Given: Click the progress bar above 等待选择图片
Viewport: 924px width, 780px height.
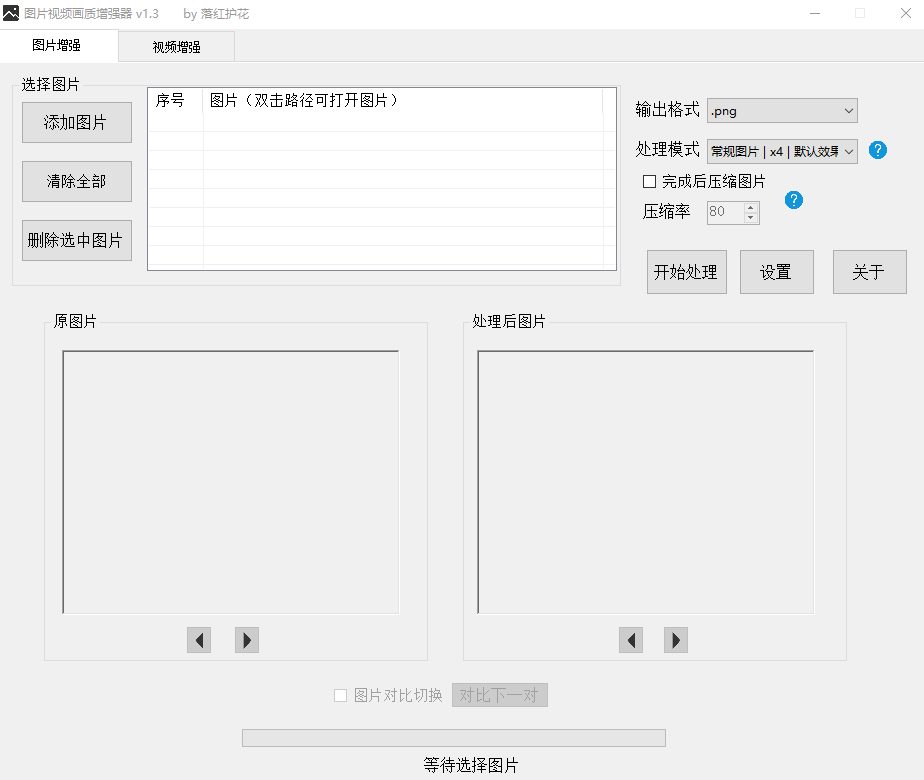Looking at the screenshot, I should [454, 738].
